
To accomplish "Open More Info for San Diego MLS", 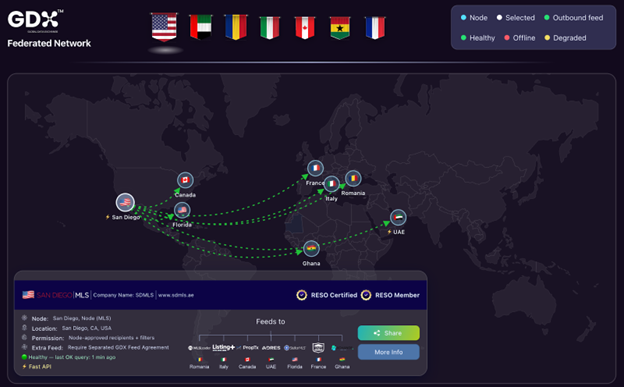I will [x=388, y=352].
